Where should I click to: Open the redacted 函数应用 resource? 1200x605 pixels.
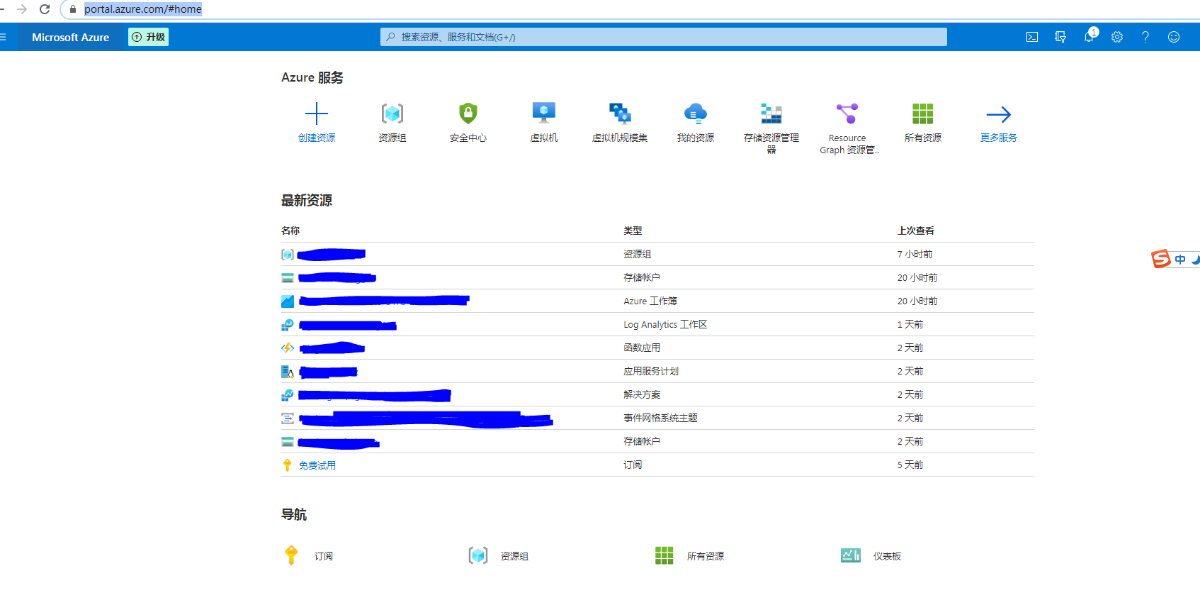click(332, 348)
